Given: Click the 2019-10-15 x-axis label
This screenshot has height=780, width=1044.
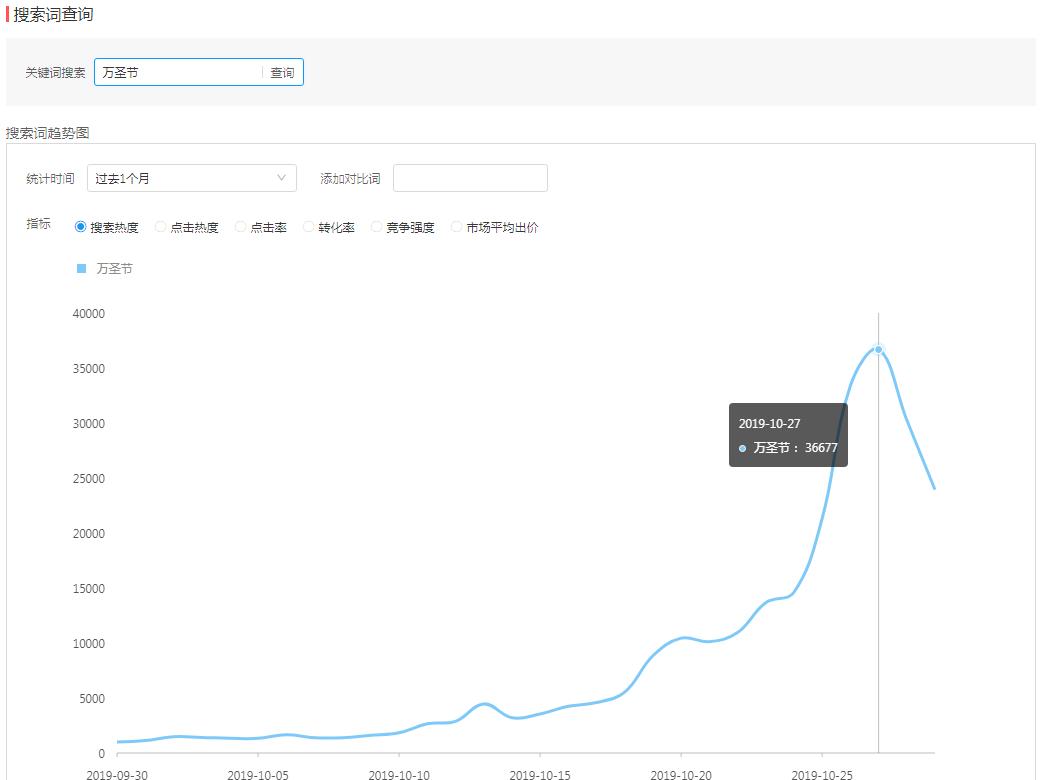Looking at the screenshot, I should pos(540,775).
